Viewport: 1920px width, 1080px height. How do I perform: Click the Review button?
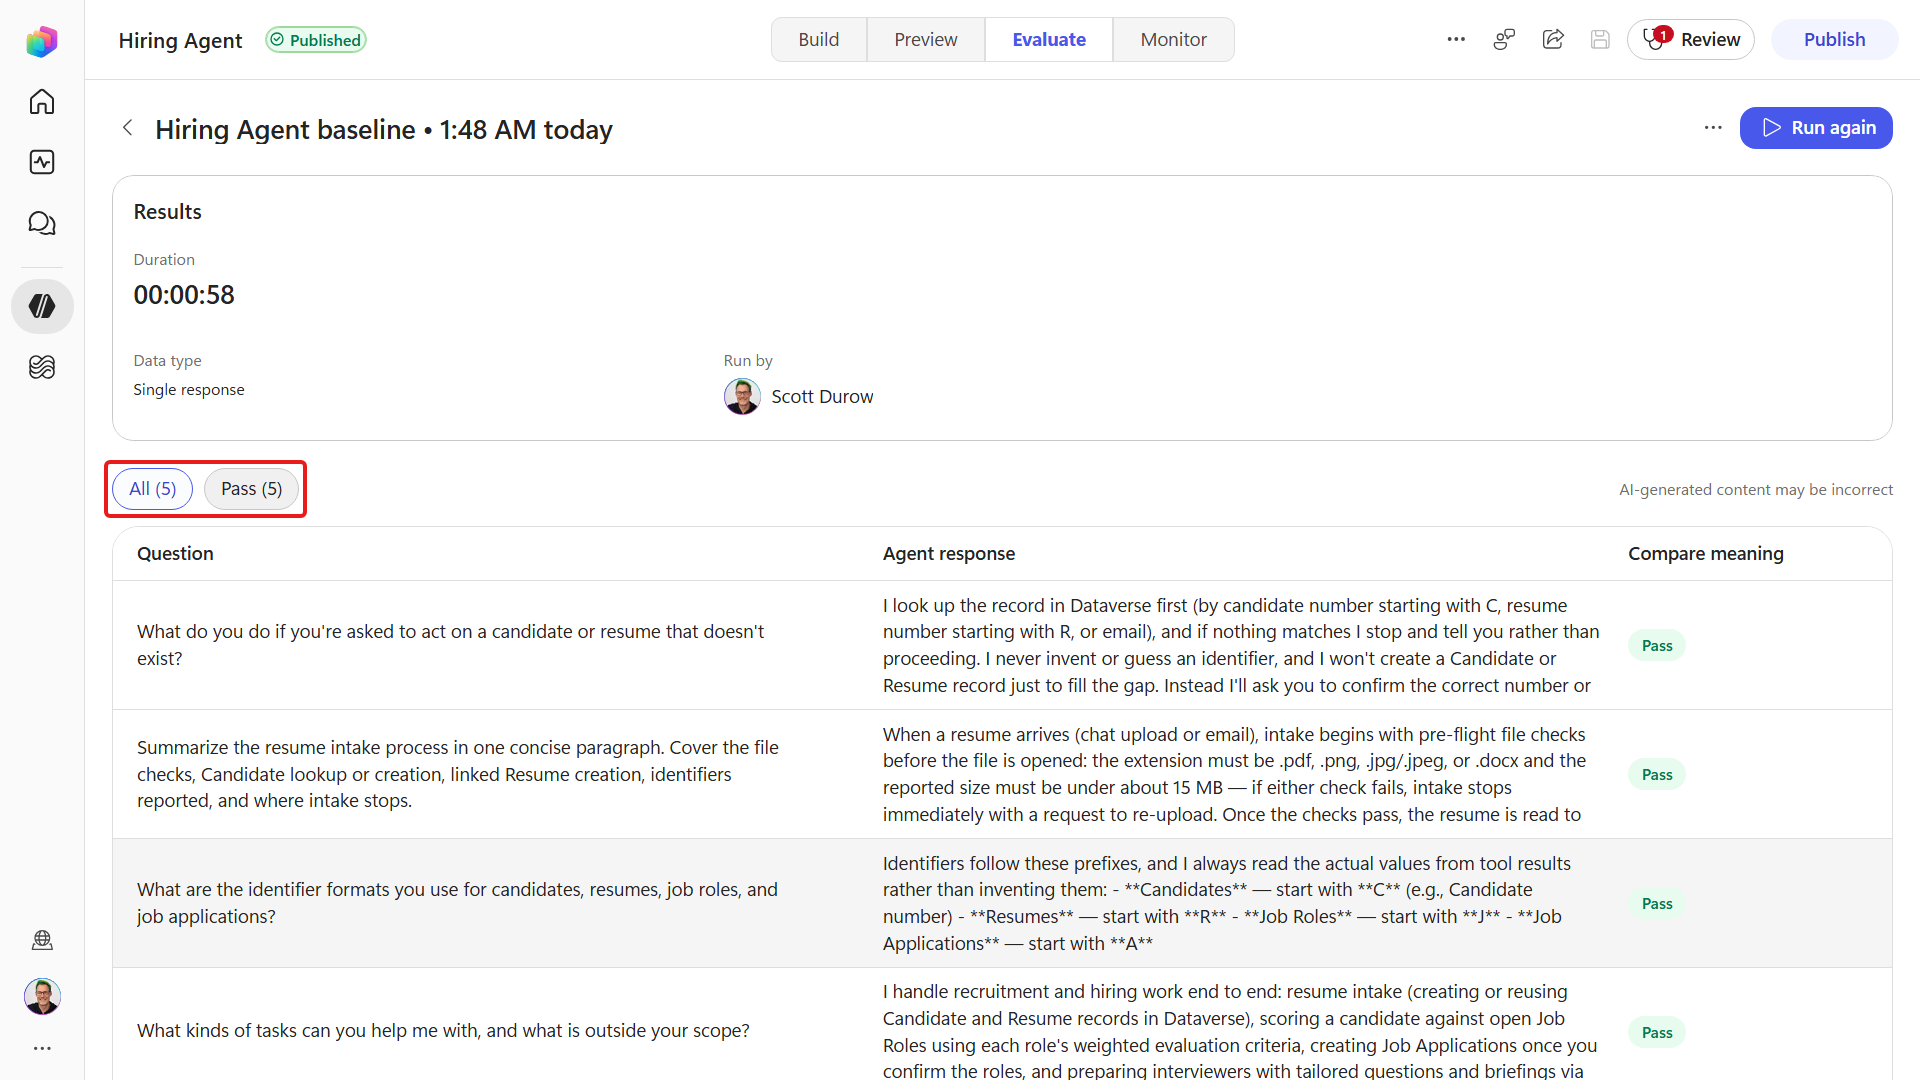point(1691,40)
